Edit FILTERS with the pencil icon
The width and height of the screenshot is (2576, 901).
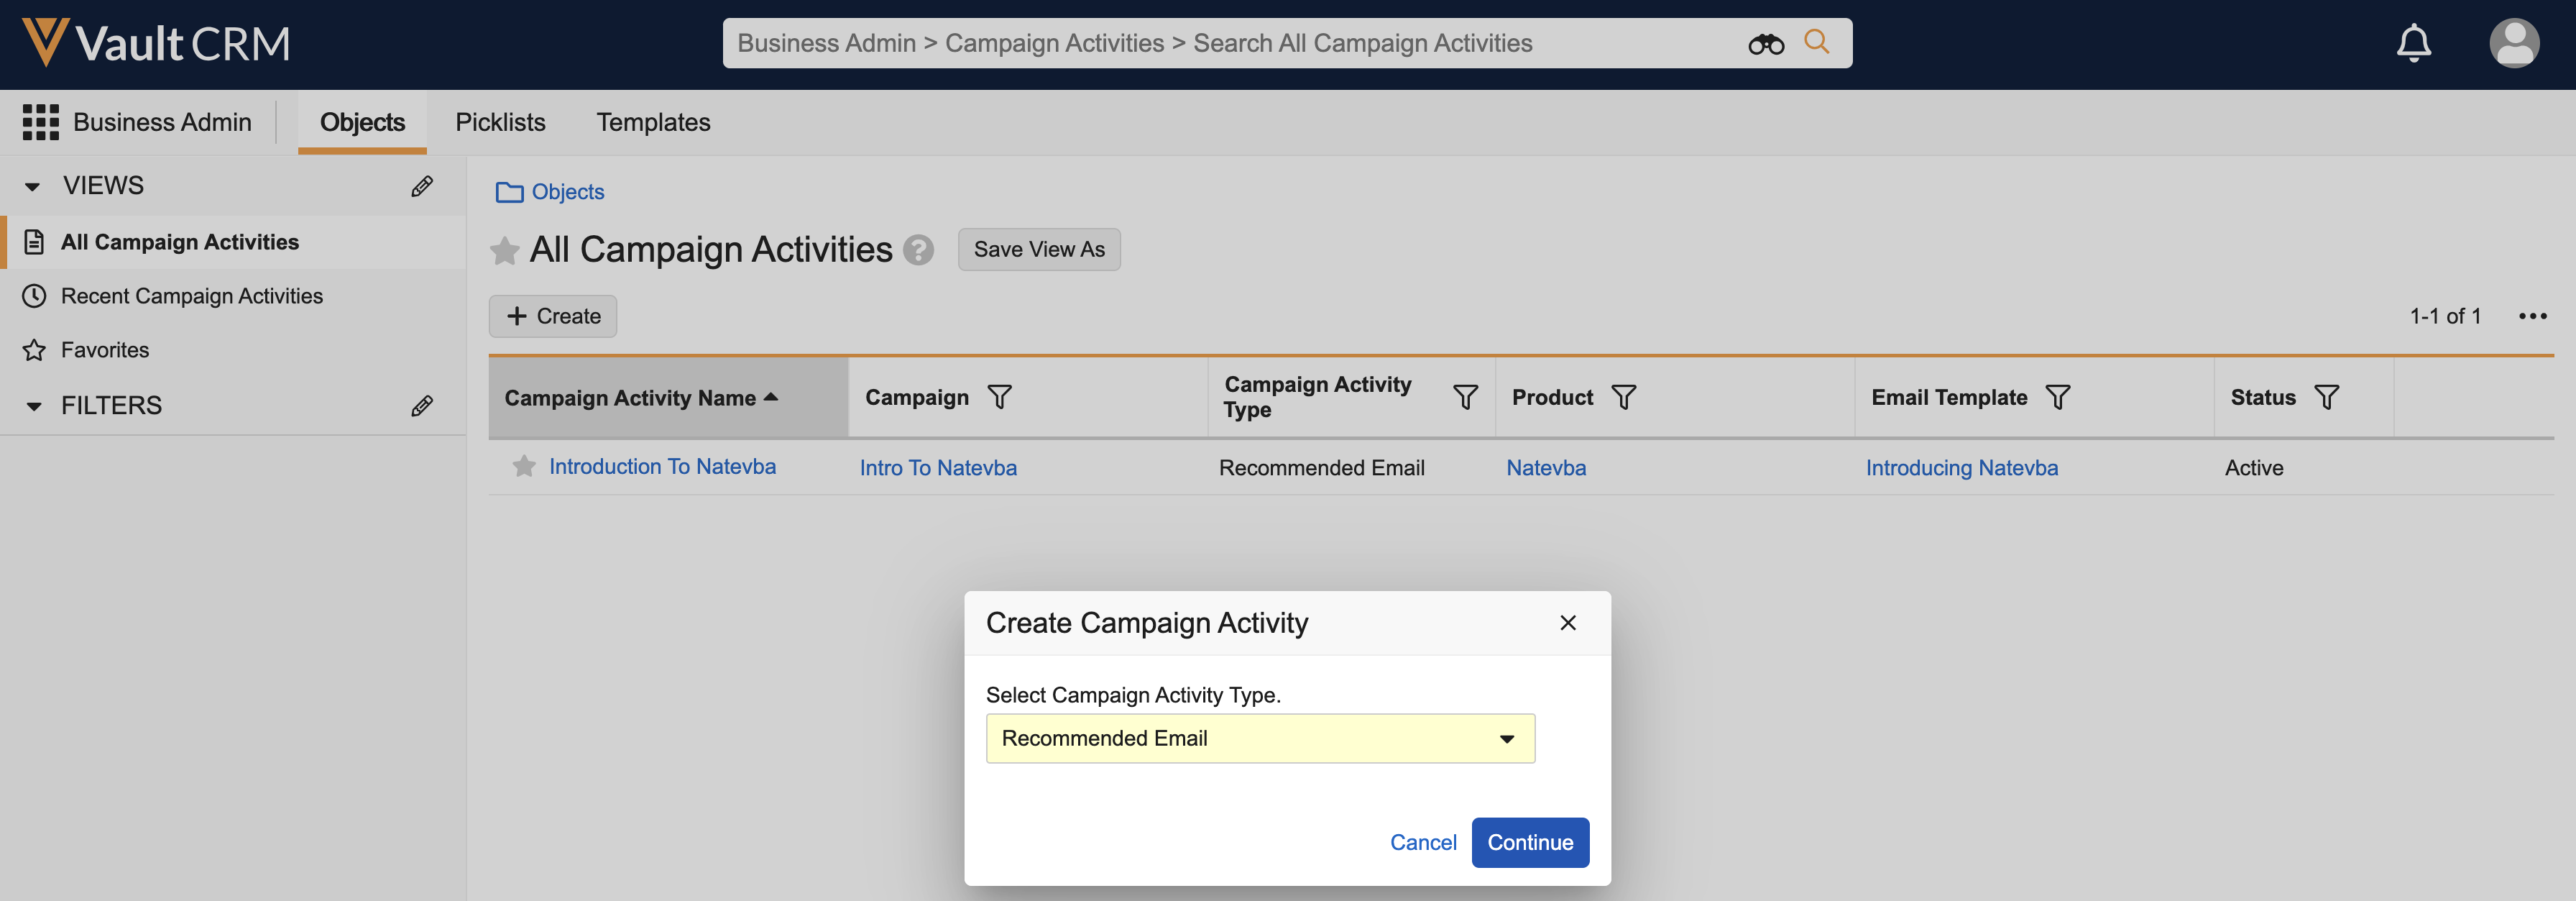[422, 405]
